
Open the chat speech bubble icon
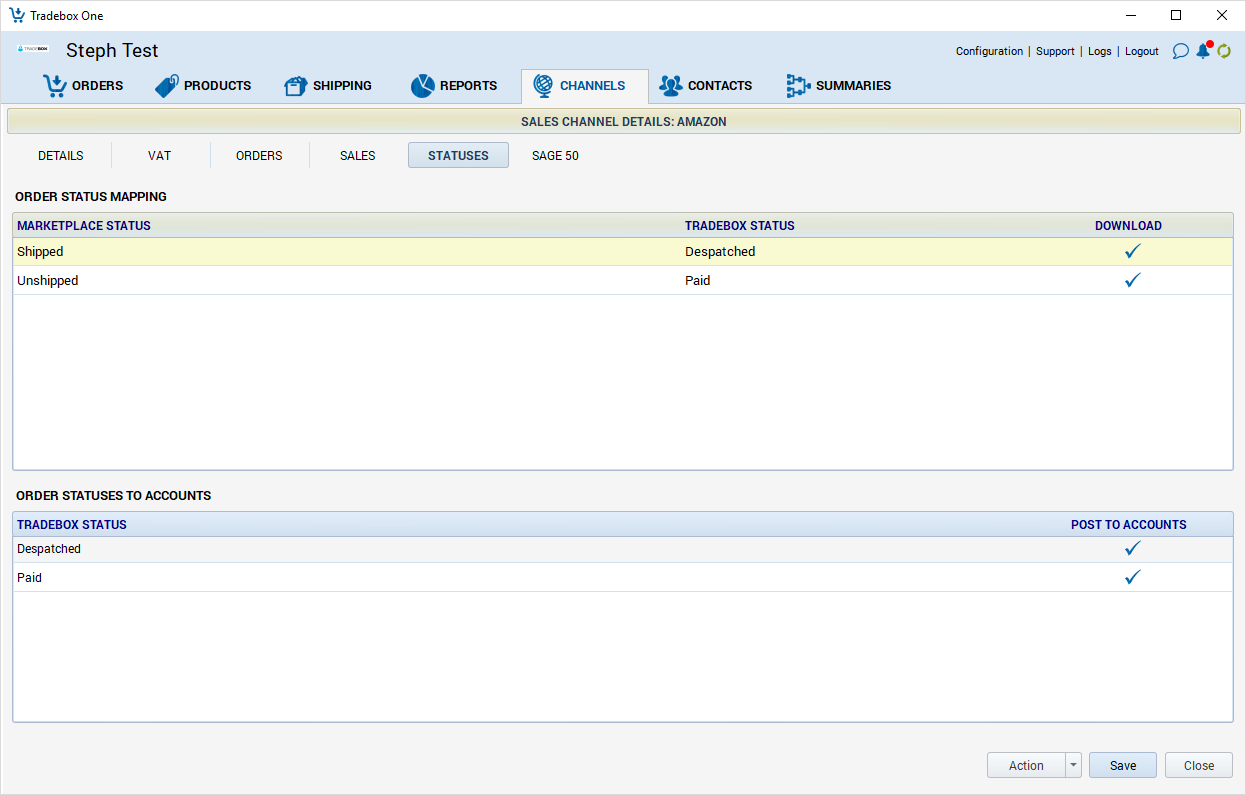point(1180,51)
